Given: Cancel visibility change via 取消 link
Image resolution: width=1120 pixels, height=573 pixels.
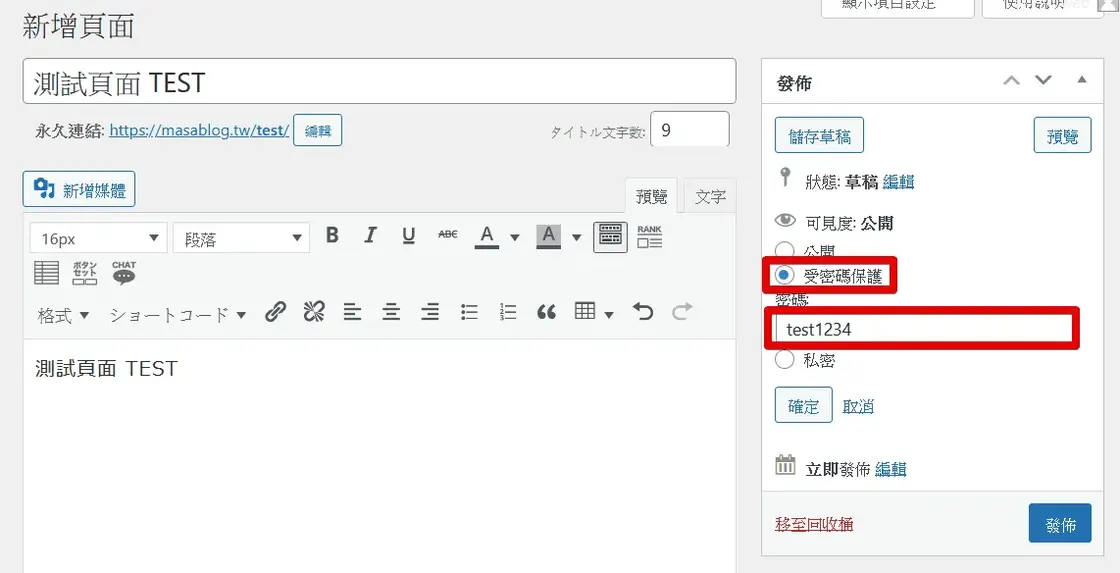Looking at the screenshot, I should (x=858, y=406).
